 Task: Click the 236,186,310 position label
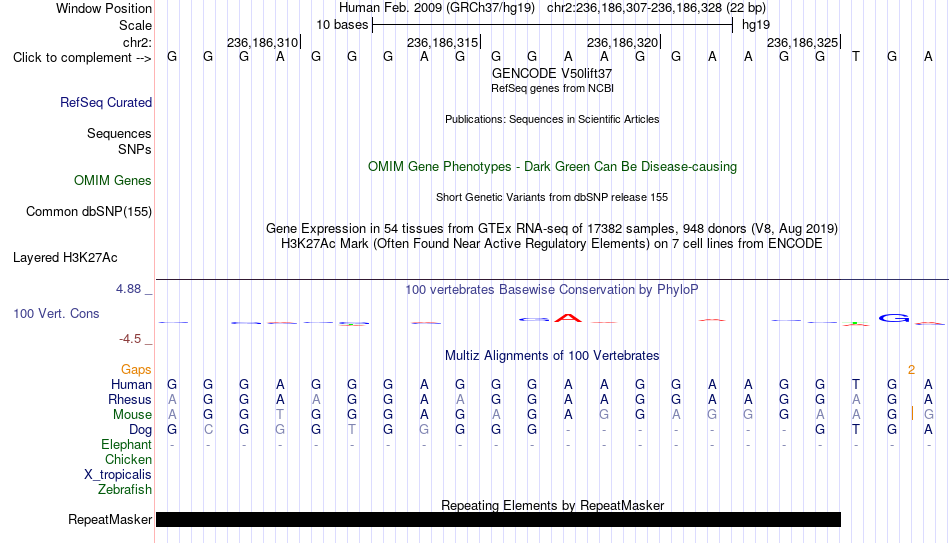[x=262, y=42]
